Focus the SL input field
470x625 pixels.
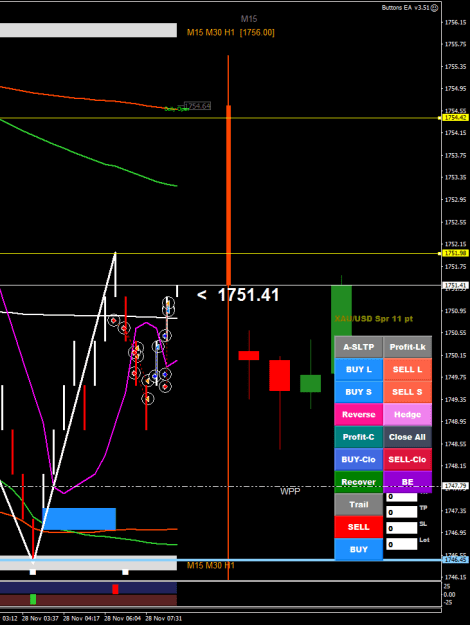pos(401,528)
